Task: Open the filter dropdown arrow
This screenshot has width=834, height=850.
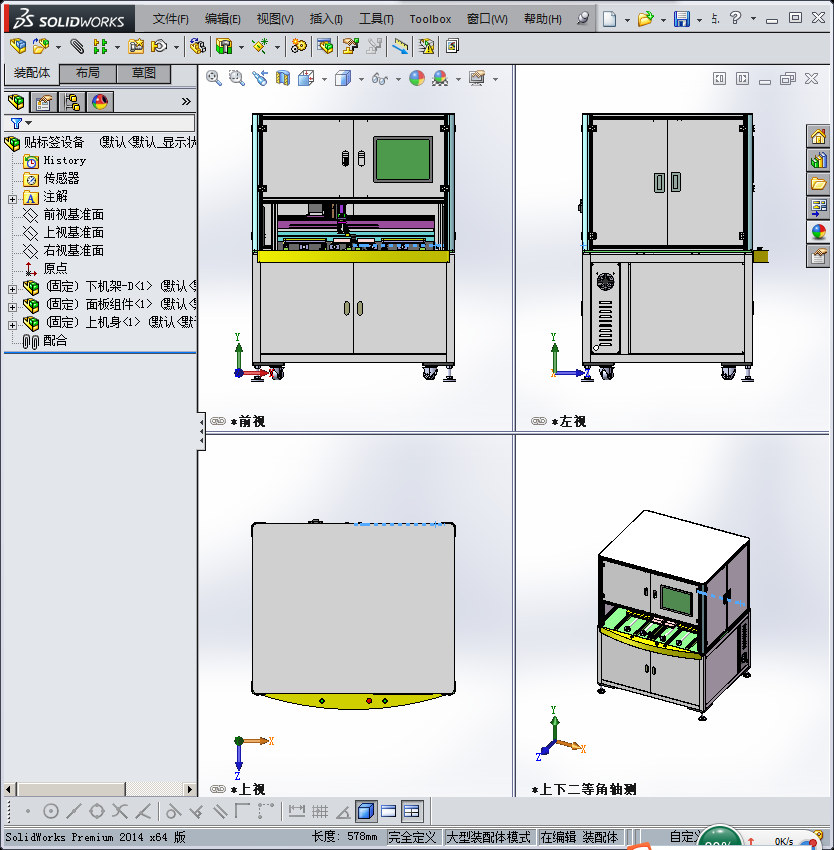Action: pyautogui.click(x=29, y=123)
